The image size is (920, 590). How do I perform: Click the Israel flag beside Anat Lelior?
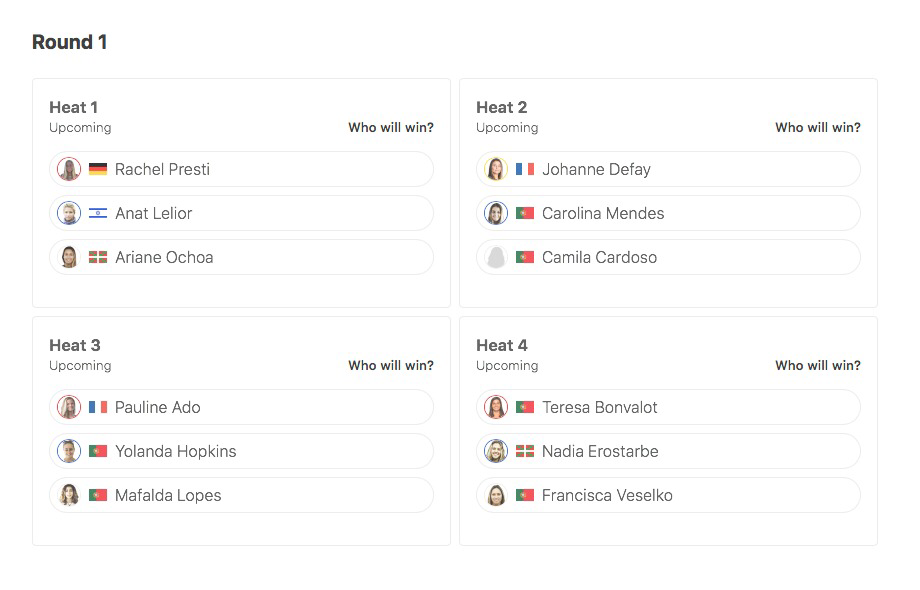click(x=98, y=213)
